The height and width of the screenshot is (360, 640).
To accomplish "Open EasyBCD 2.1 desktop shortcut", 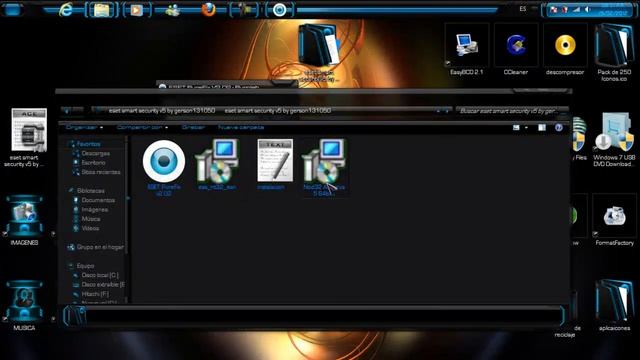I will pos(467,50).
